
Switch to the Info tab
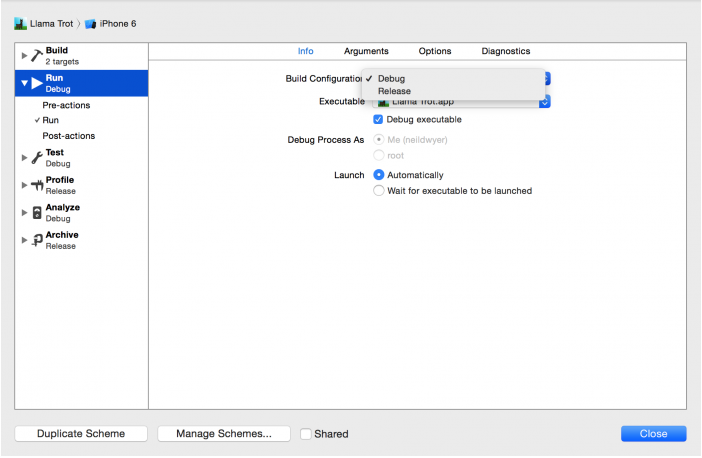[305, 51]
